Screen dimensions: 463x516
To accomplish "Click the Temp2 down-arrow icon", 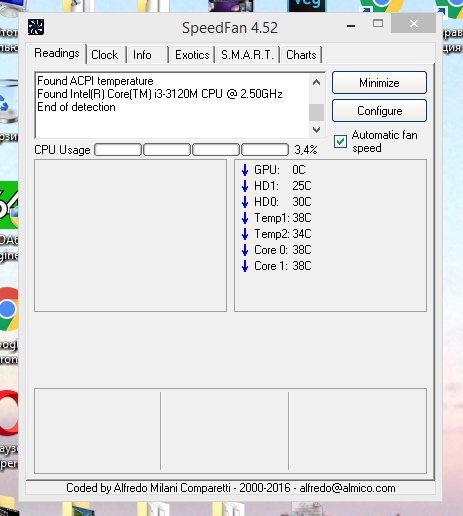I will pyautogui.click(x=245, y=234).
